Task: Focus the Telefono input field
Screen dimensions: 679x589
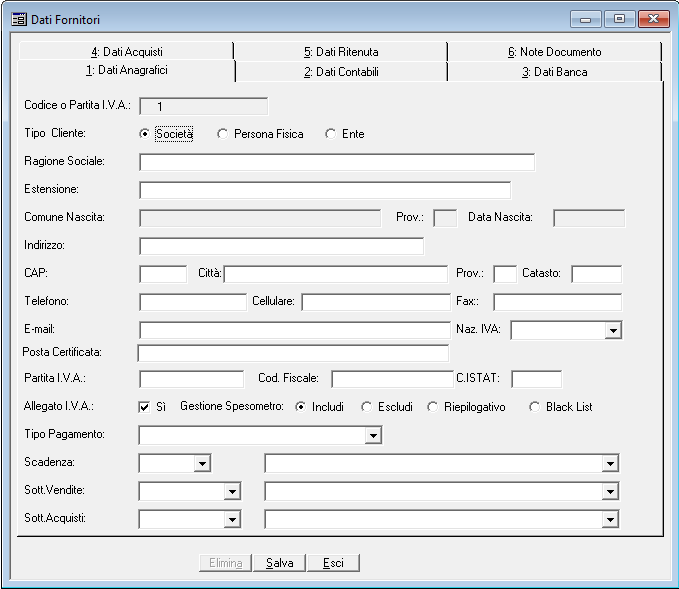Action: [x=193, y=302]
